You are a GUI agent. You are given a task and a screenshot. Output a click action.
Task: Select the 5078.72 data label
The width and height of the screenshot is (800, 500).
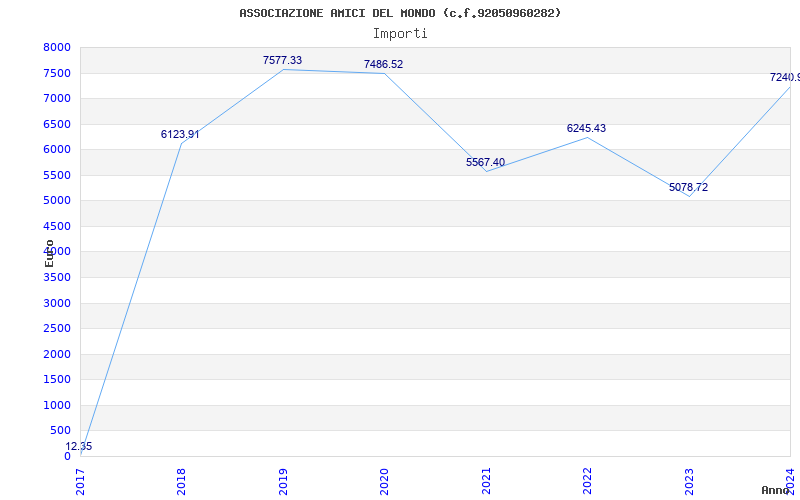coord(688,187)
